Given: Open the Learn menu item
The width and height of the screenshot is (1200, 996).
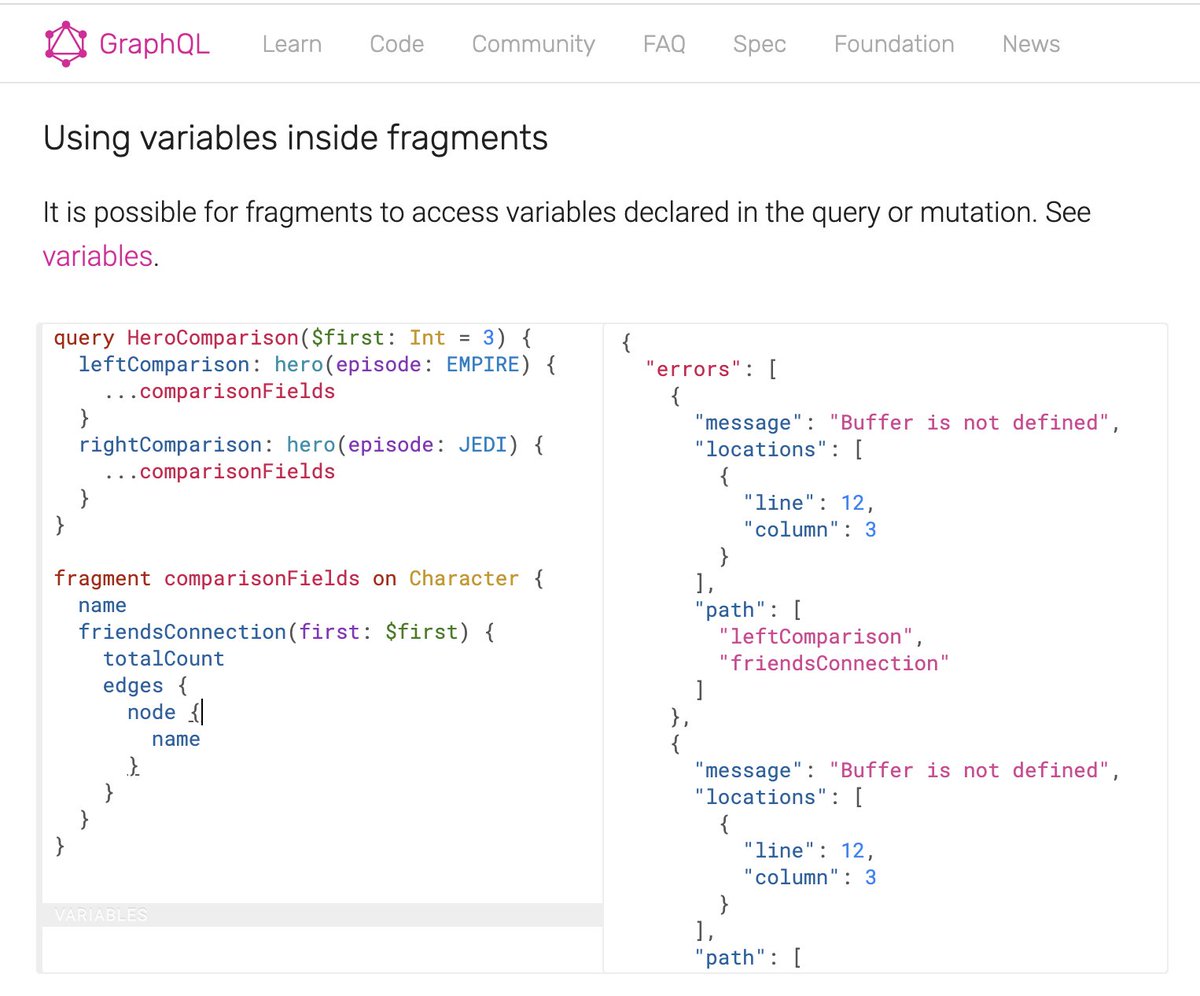Looking at the screenshot, I should [x=292, y=44].
